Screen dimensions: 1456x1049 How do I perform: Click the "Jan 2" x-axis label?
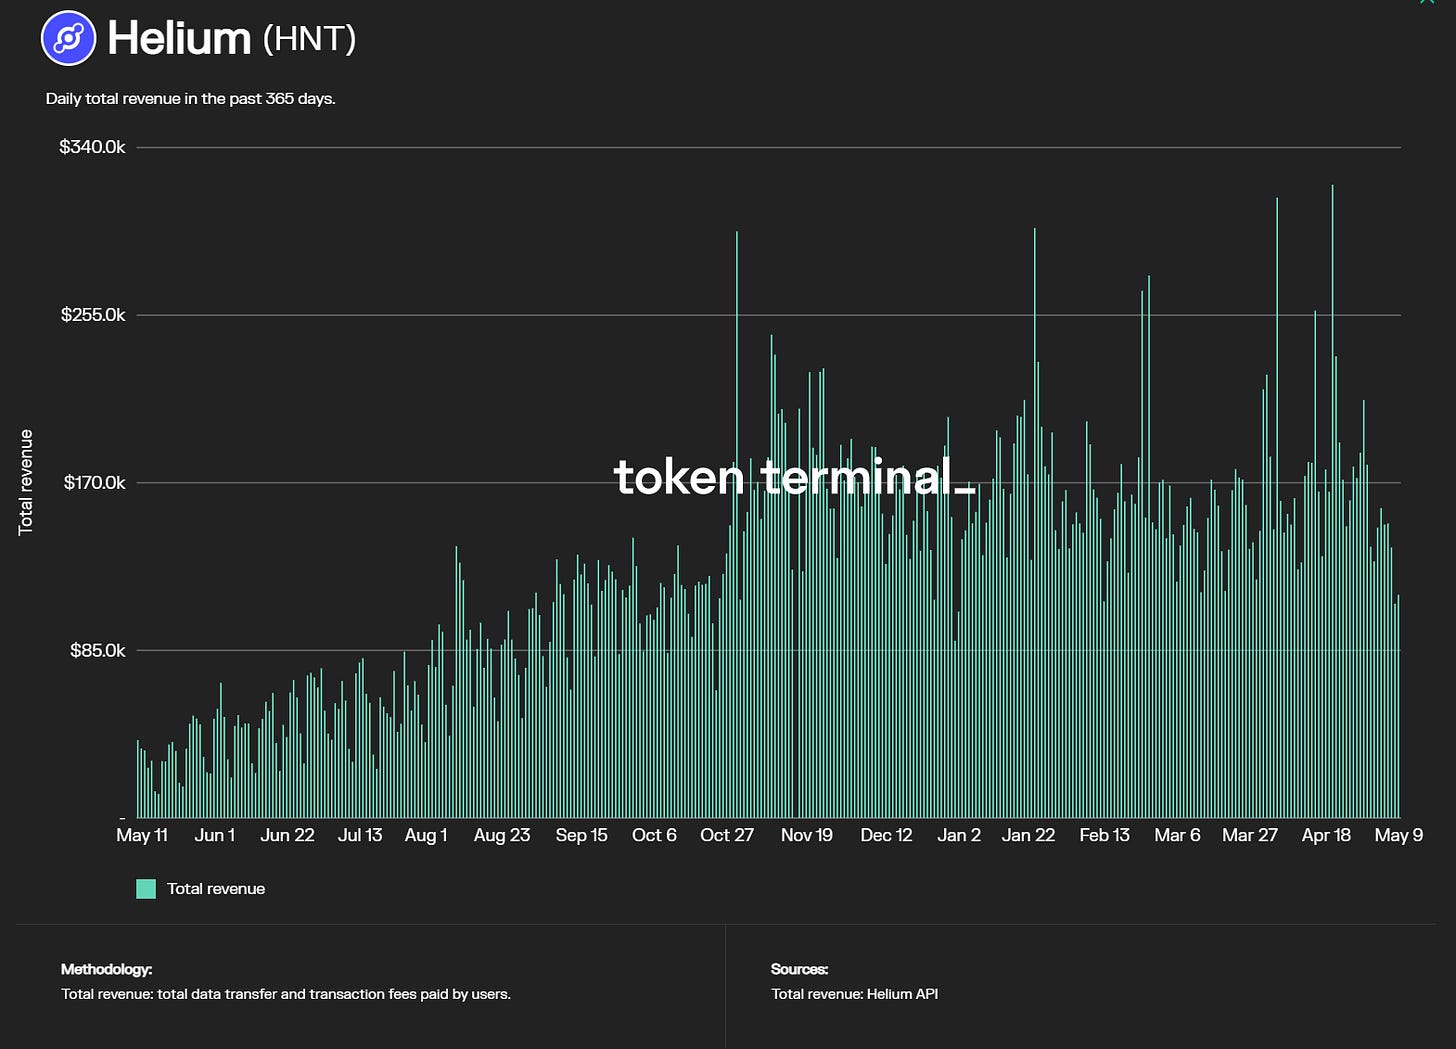coord(959,835)
